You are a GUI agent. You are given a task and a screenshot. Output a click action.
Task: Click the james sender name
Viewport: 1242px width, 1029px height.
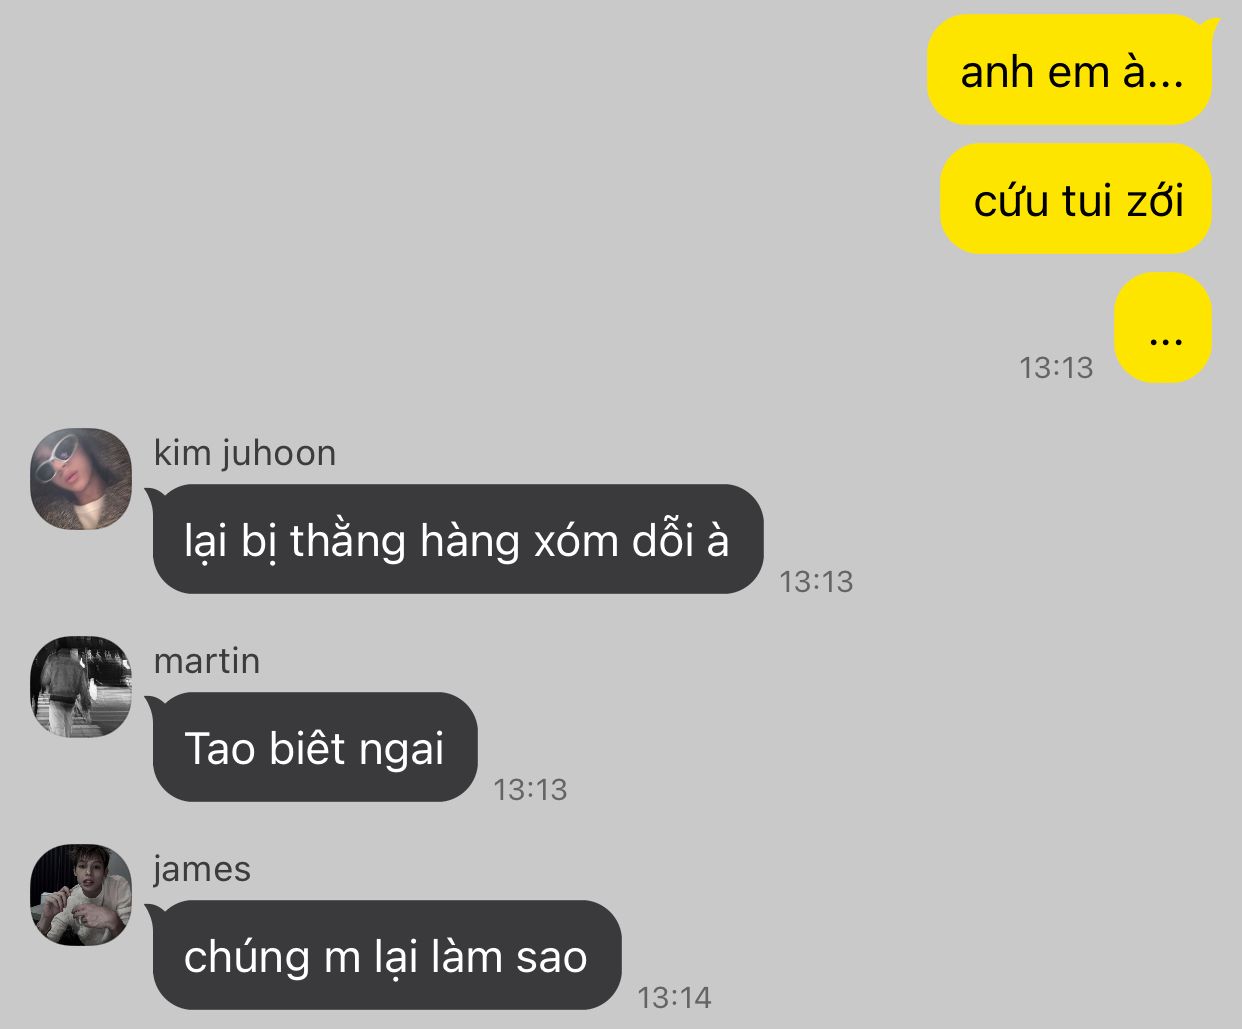(202, 869)
